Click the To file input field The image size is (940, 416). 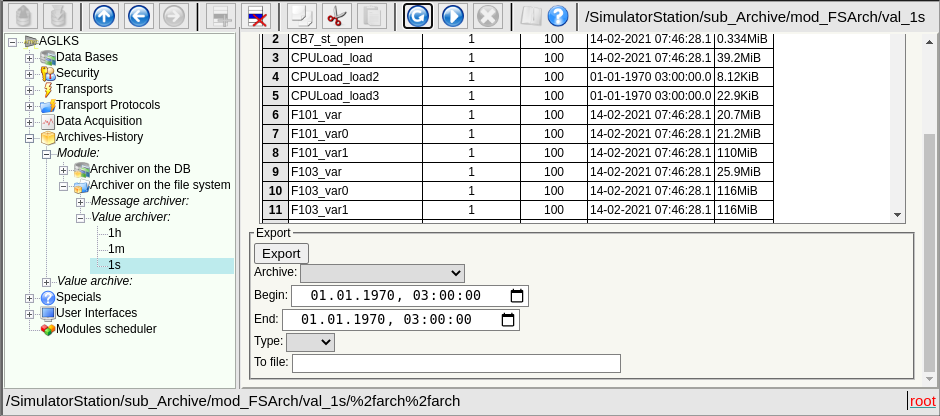coord(456,363)
